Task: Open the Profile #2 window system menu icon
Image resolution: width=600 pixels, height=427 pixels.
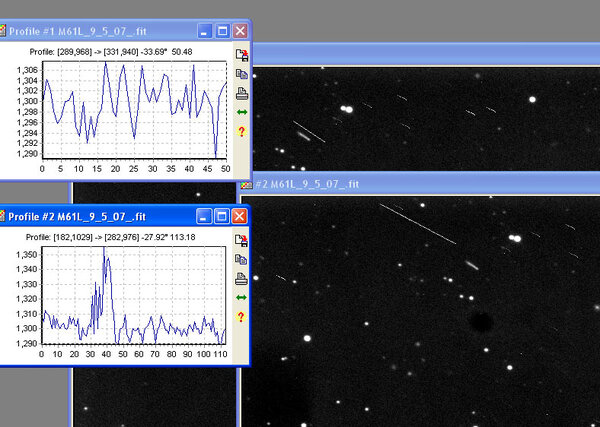Action: click(2, 216)
